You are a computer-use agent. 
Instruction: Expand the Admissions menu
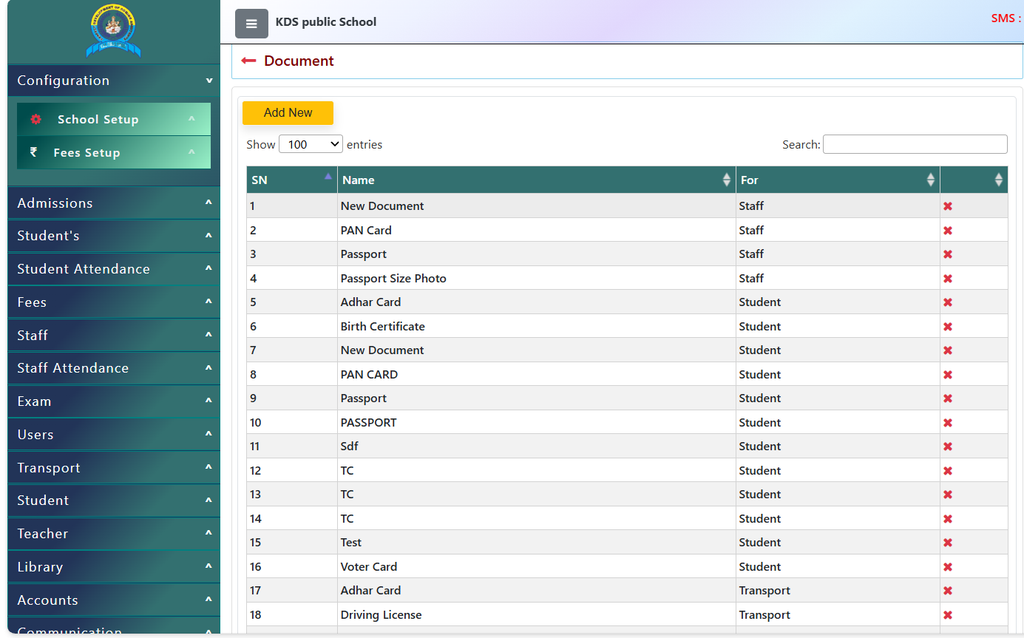tap(114, 203)
